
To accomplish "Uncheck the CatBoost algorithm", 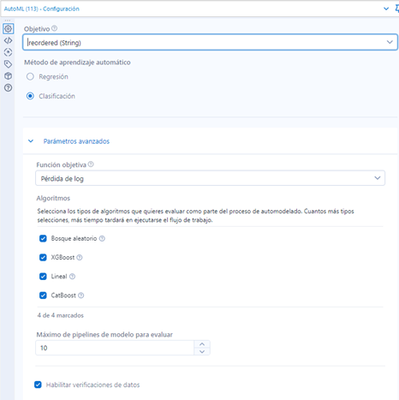I will point(43,295).
